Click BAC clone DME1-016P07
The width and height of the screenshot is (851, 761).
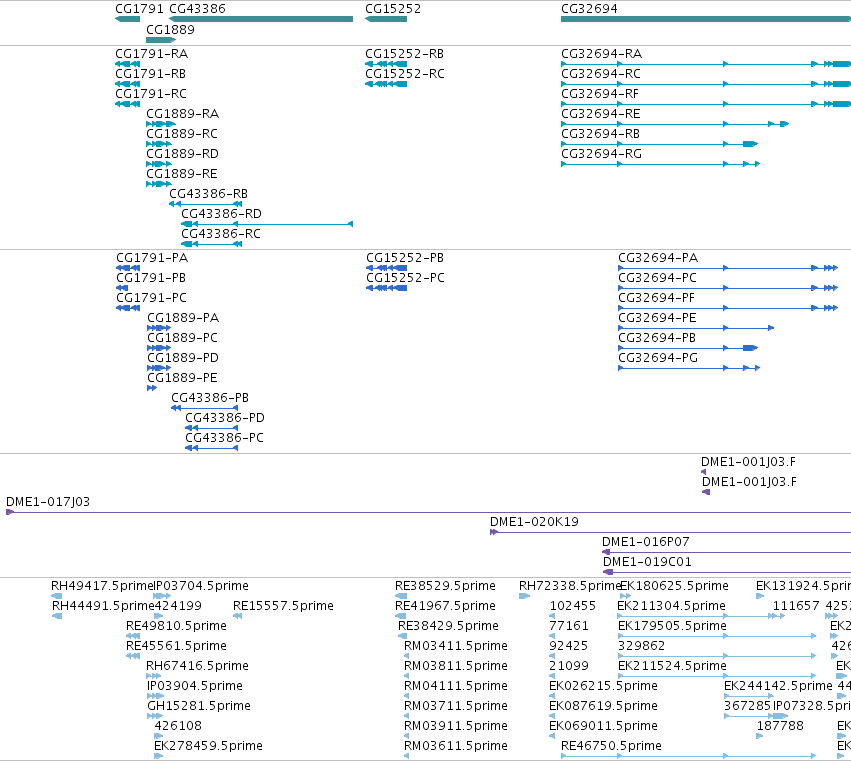pos(645,542)
